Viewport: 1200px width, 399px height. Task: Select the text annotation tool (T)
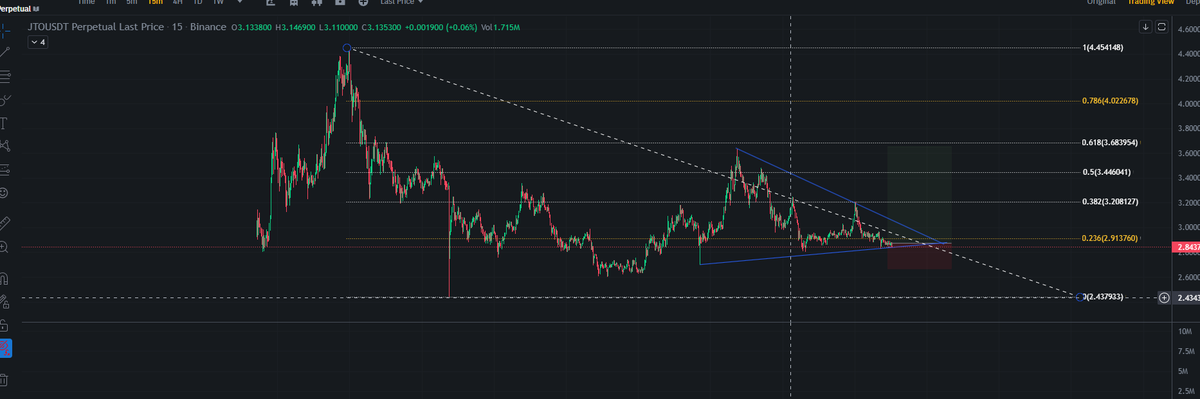click(x=5, y=124)
